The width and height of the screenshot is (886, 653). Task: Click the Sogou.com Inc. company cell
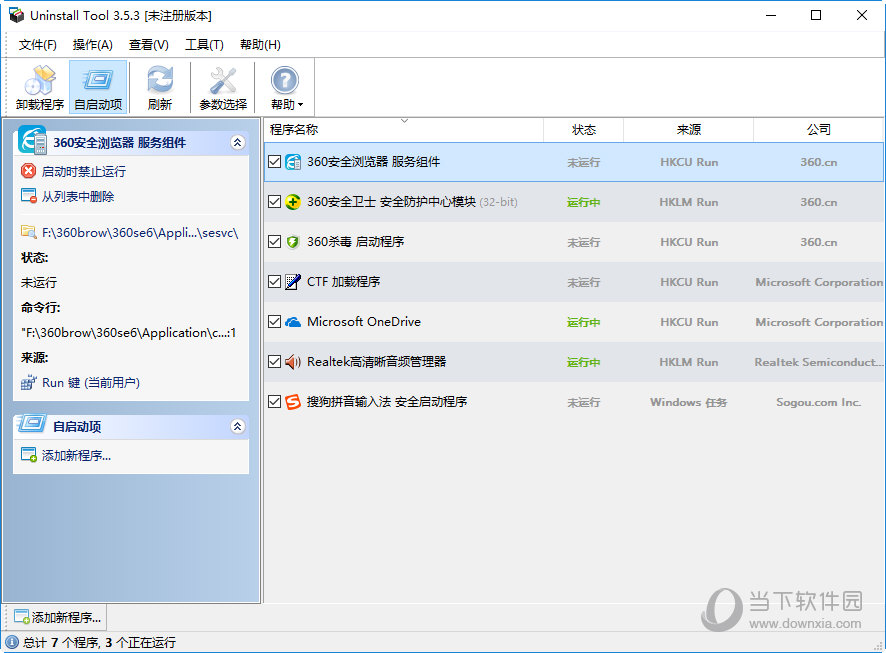[x=818, y=402]
